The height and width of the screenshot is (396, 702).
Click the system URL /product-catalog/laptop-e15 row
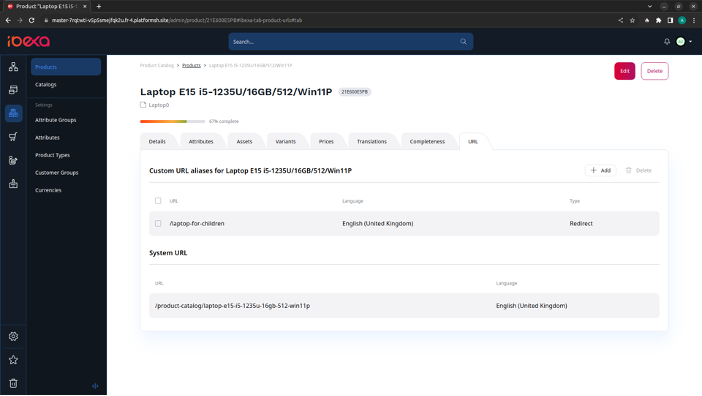pos(404,306)
